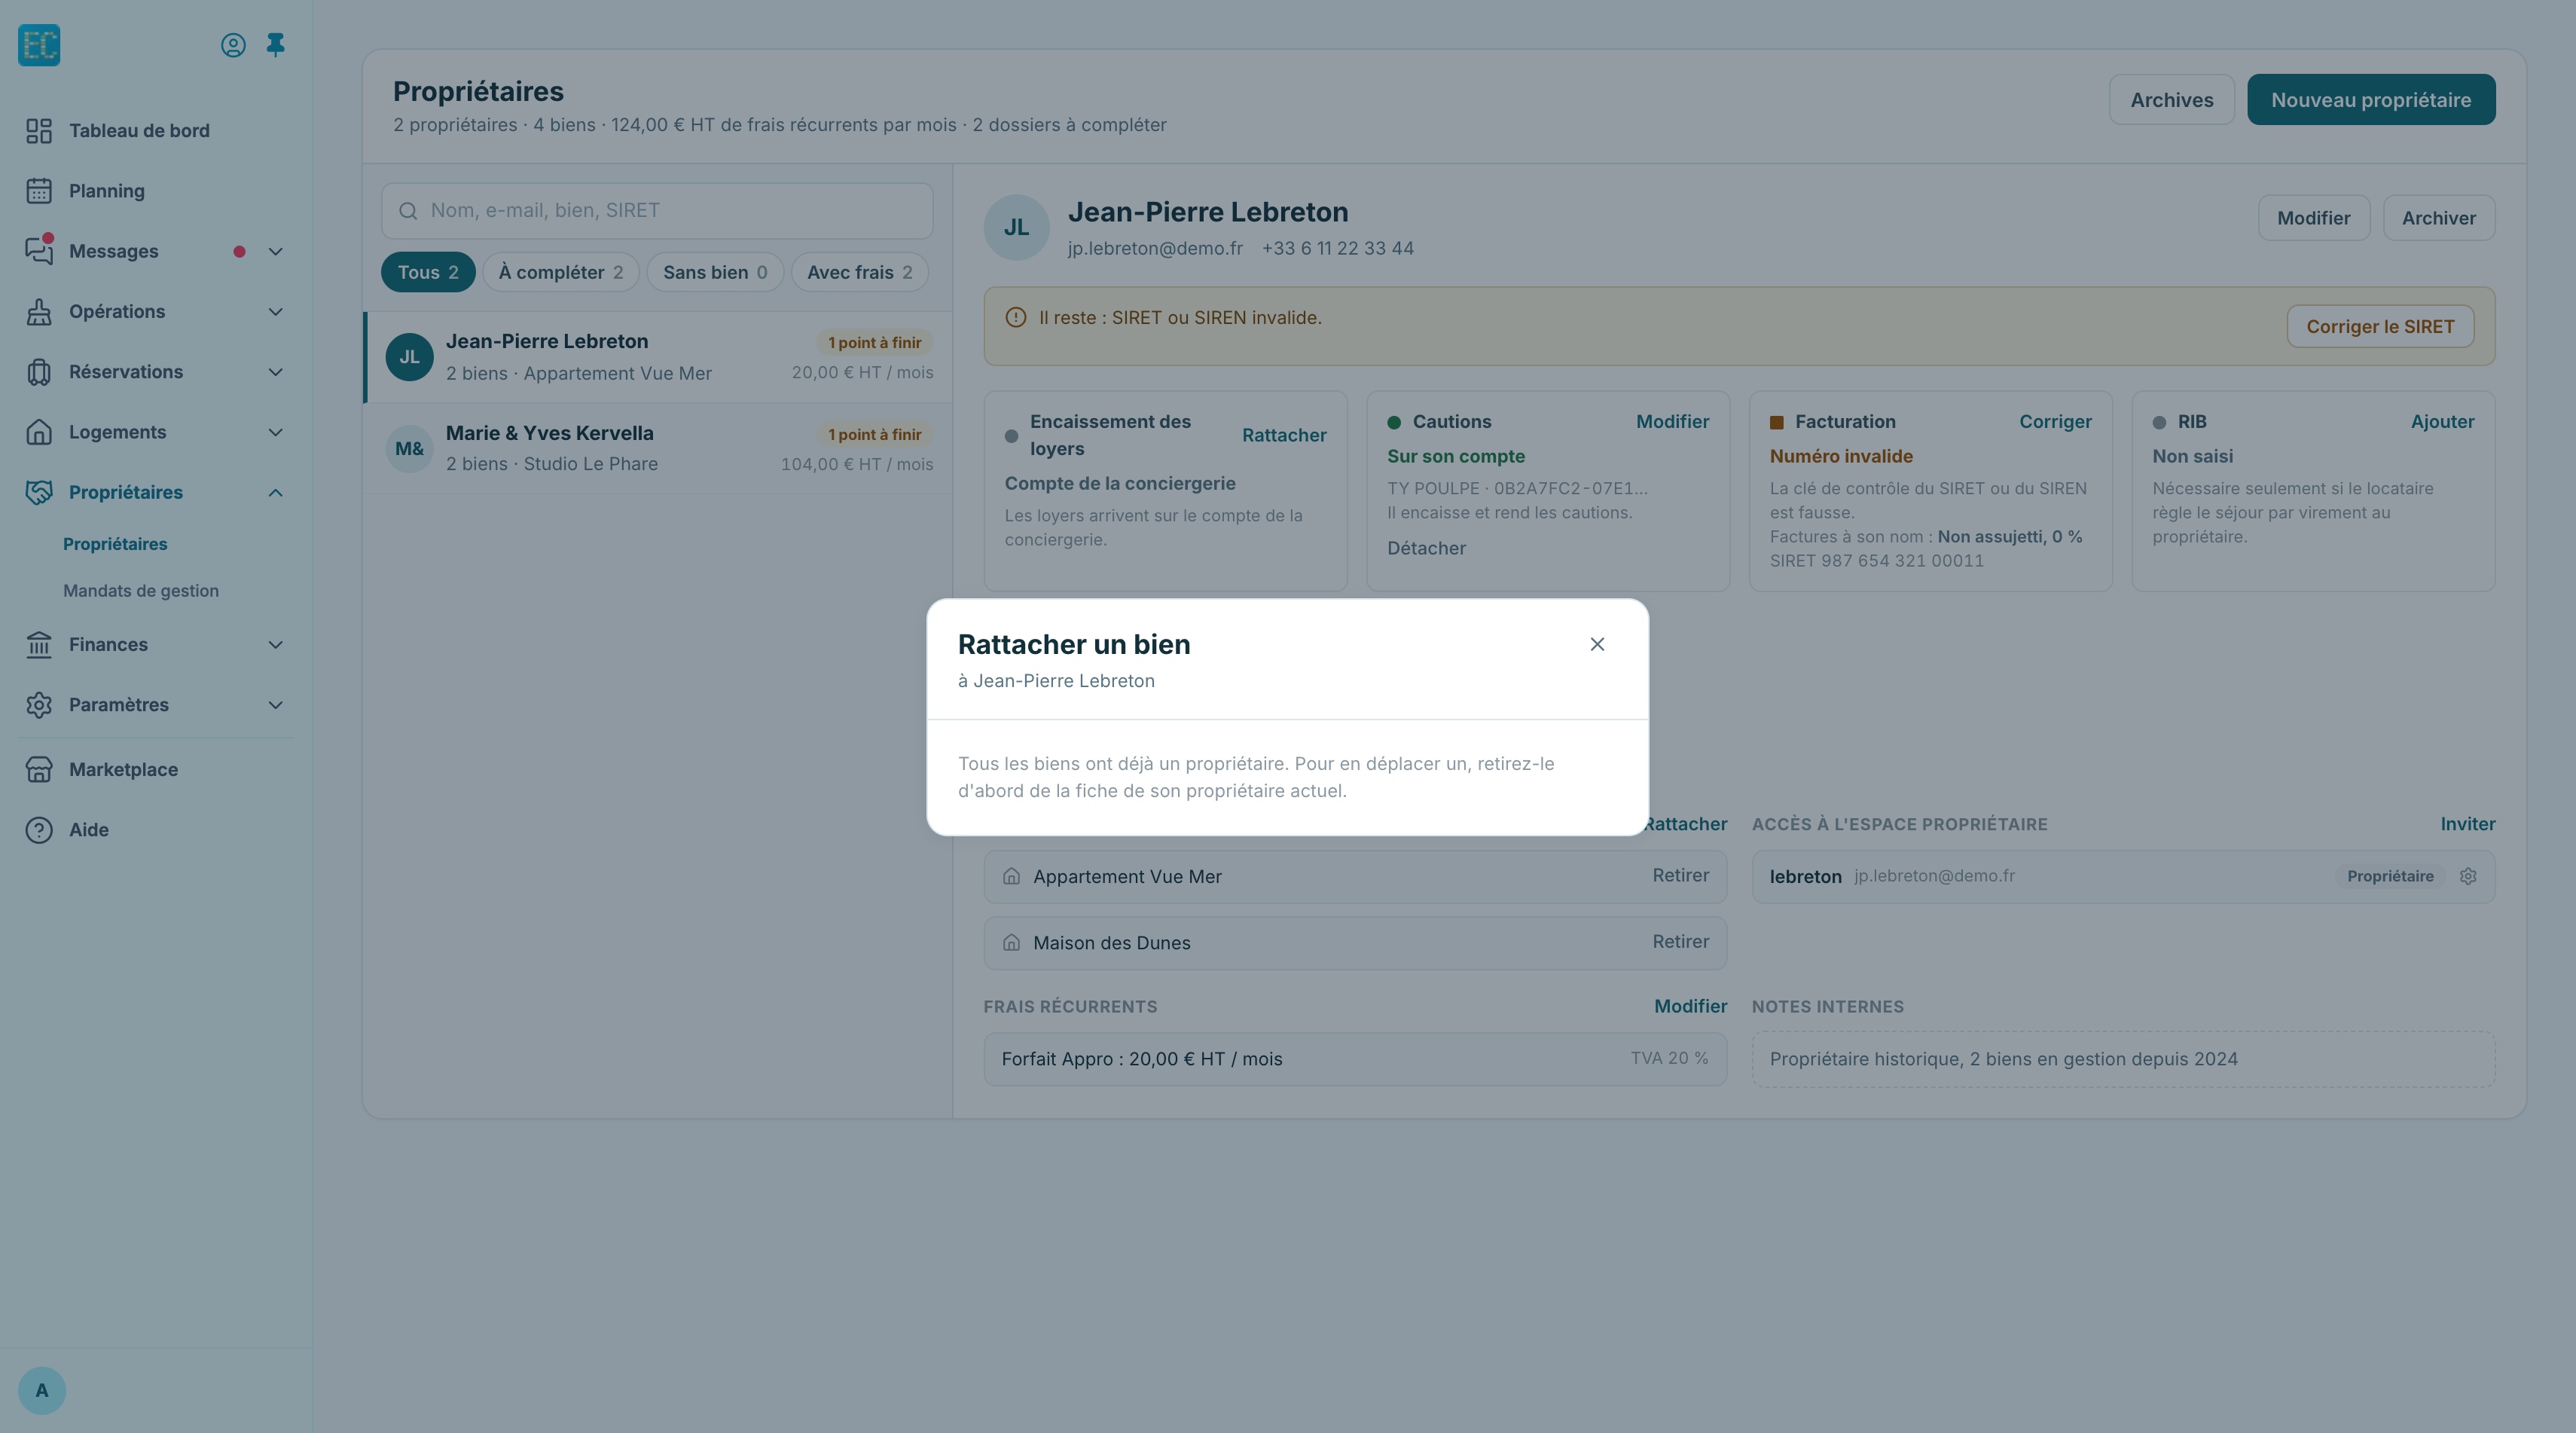Open Propriétaires submenu item
2576x1433 pixels.
[115, 544]
